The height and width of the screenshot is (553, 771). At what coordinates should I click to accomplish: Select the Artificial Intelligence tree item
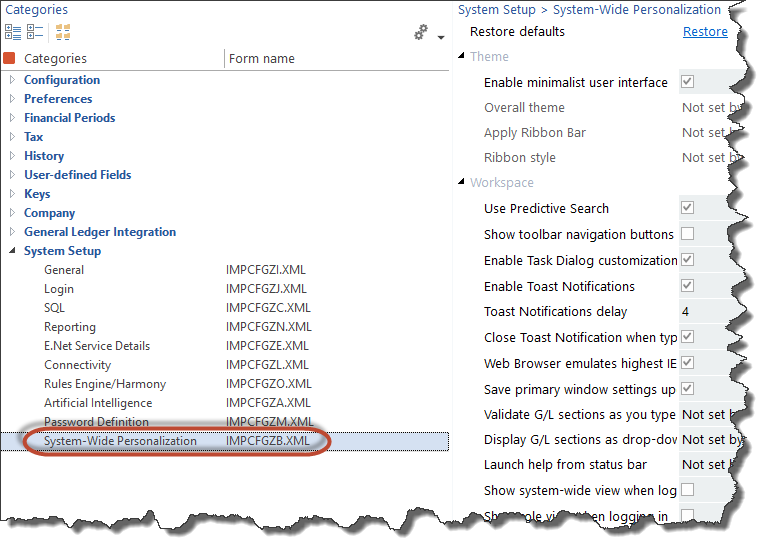(105, 403)
